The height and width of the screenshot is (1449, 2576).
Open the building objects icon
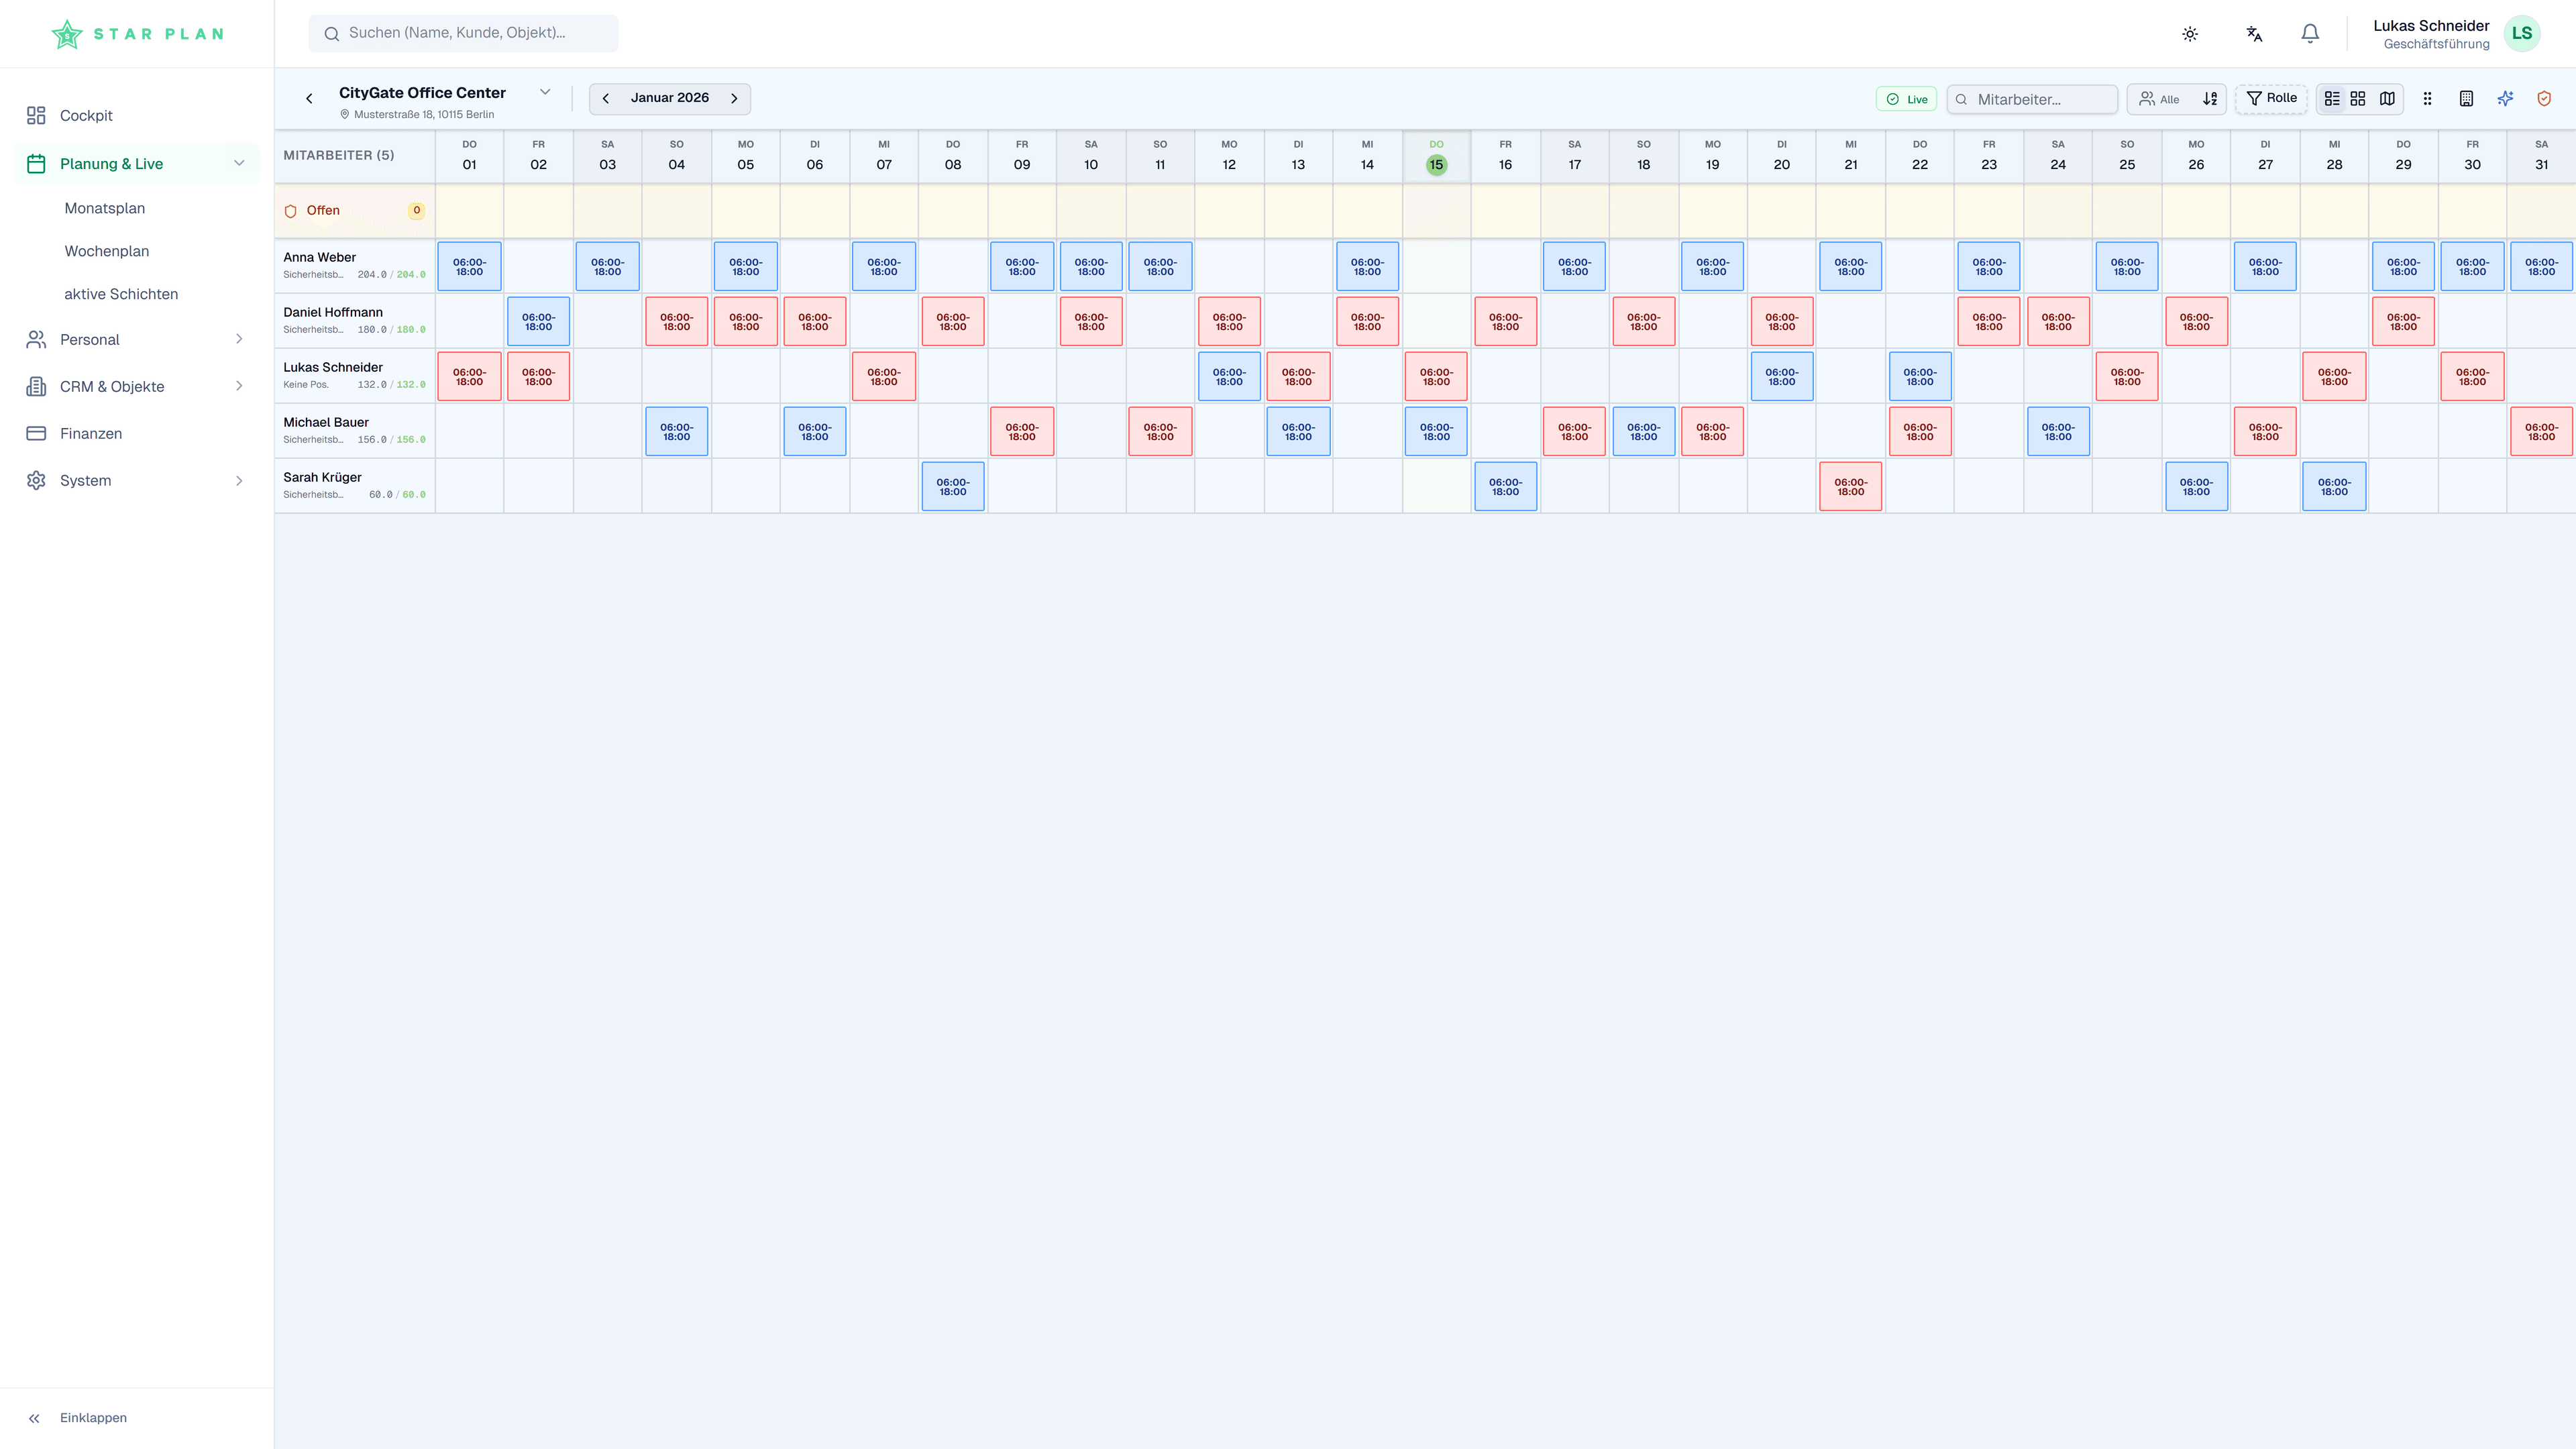tap(2466, 98)
